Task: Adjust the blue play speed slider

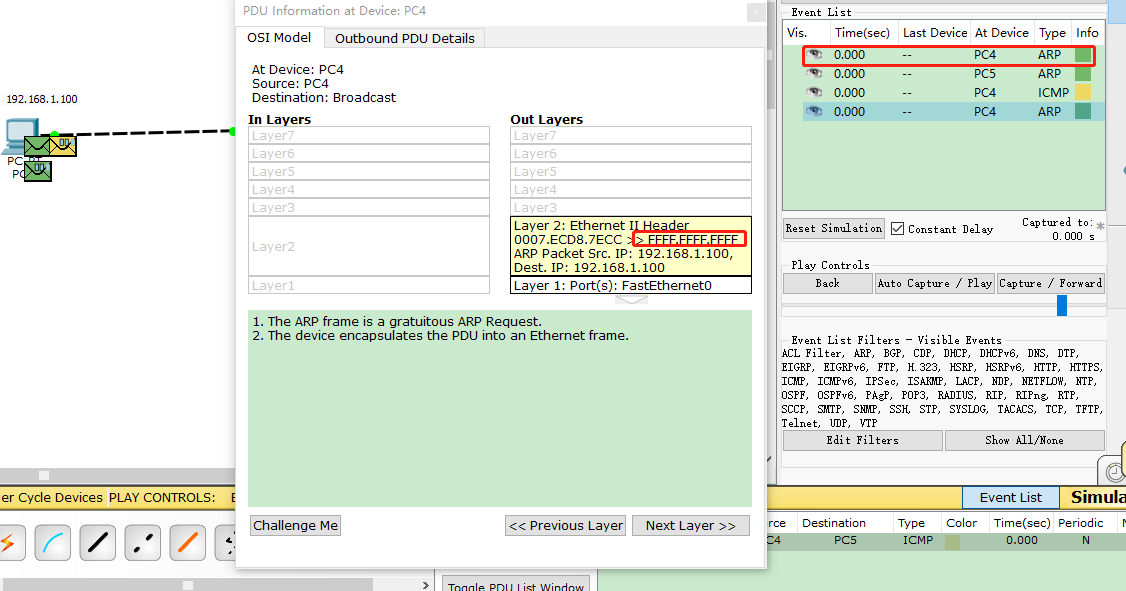Action: tap(1061, 305)
